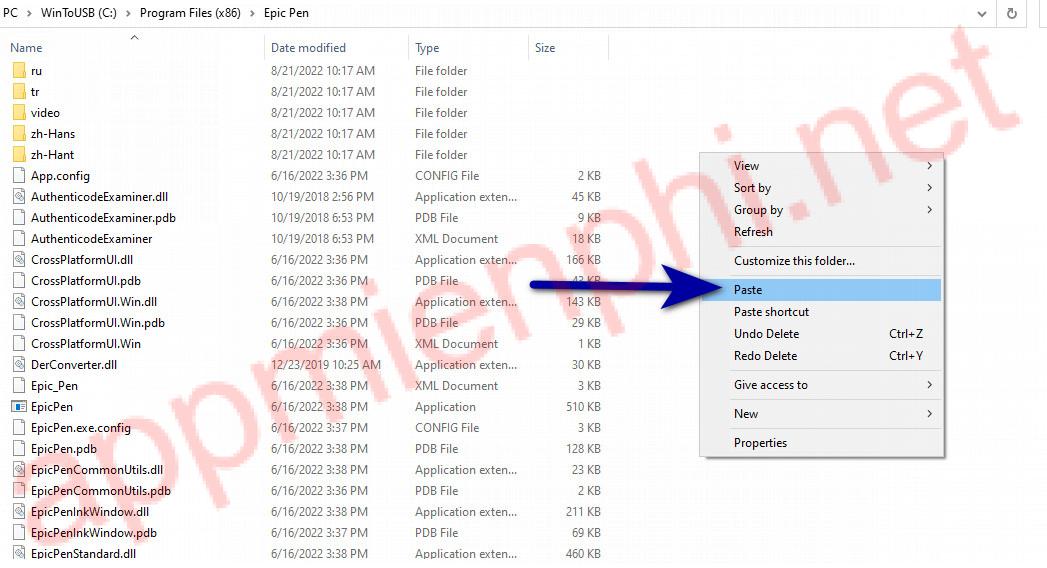This screenshot has width=1047, height=568.
Task: Select the zh-Hant folder icon
Action: click(x=19, y=155)
